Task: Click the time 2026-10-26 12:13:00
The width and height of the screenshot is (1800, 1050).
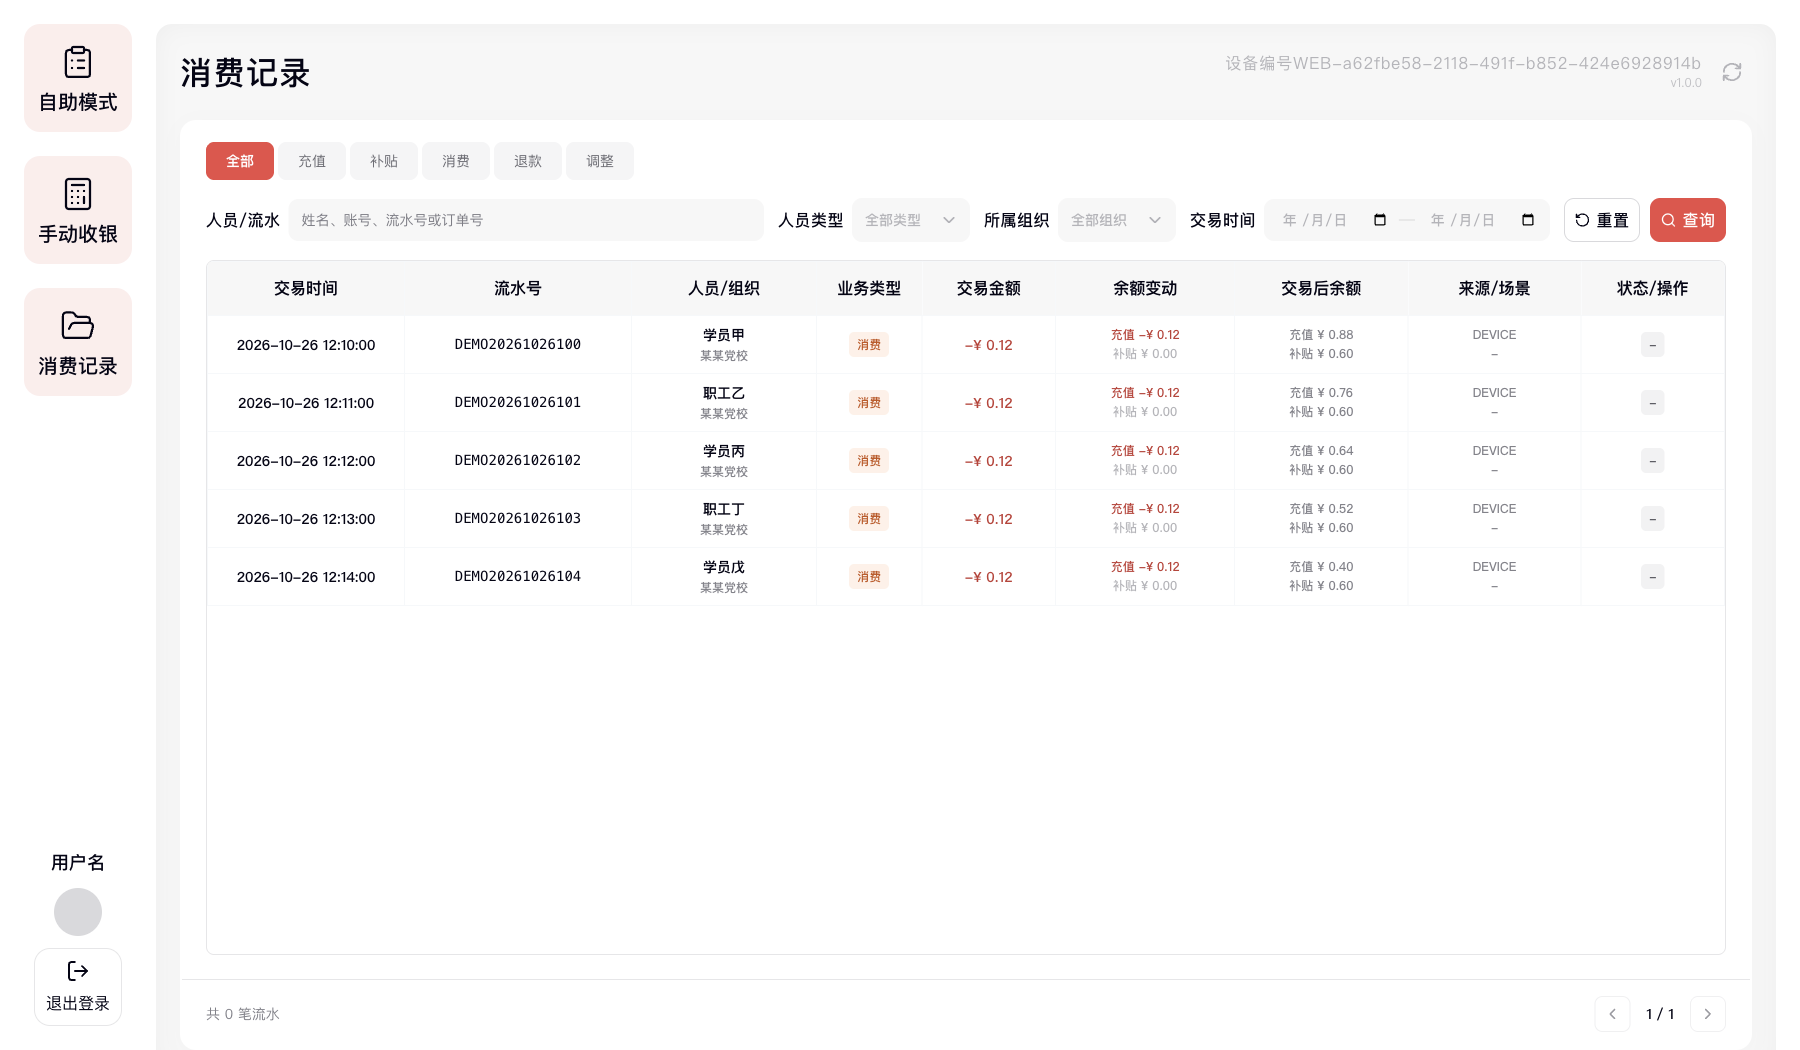Action: coord(306,519)
